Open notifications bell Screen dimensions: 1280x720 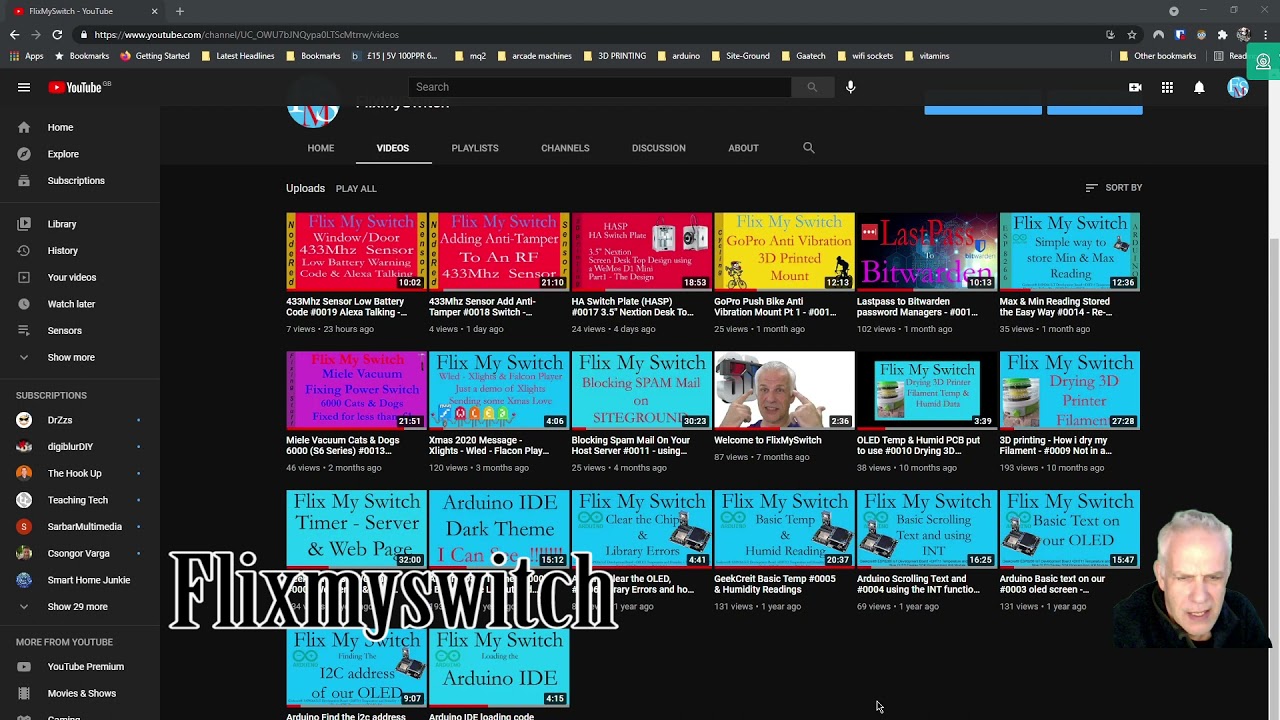(1199, 87)
